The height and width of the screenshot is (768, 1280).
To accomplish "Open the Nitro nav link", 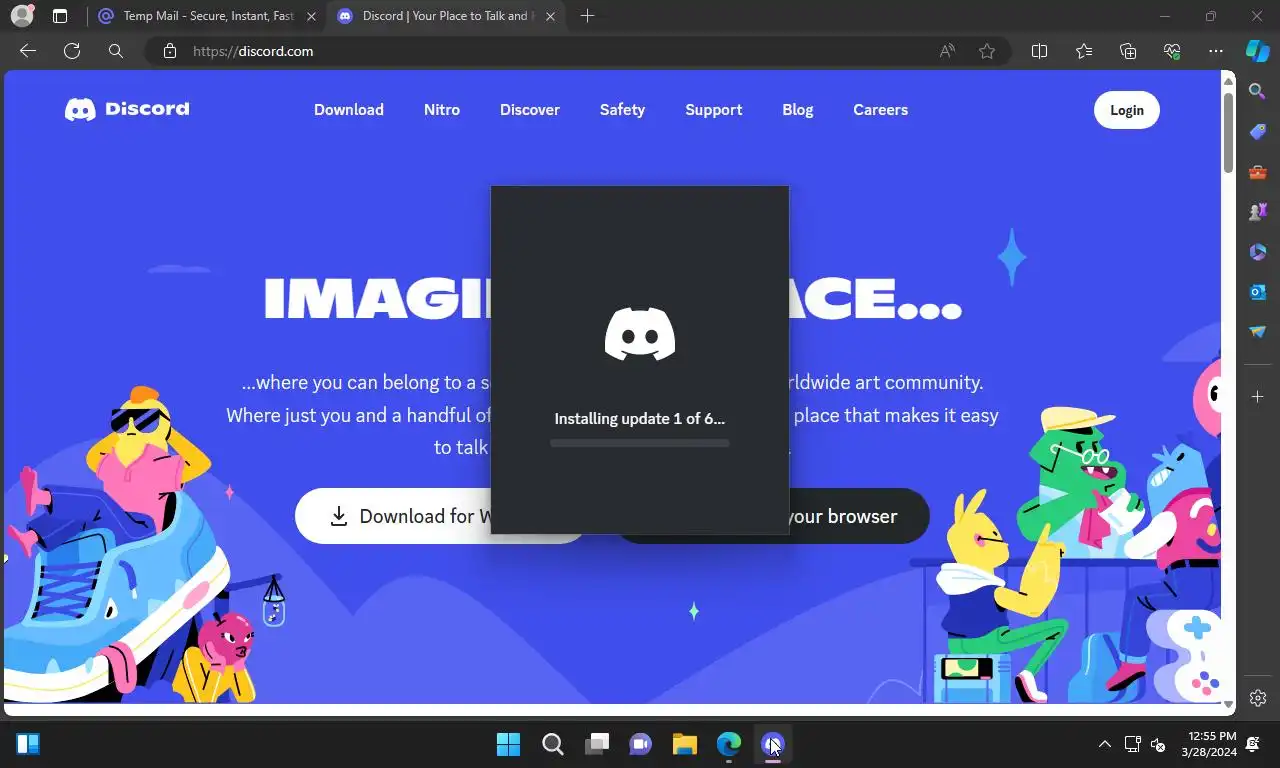I will point(442,110).
